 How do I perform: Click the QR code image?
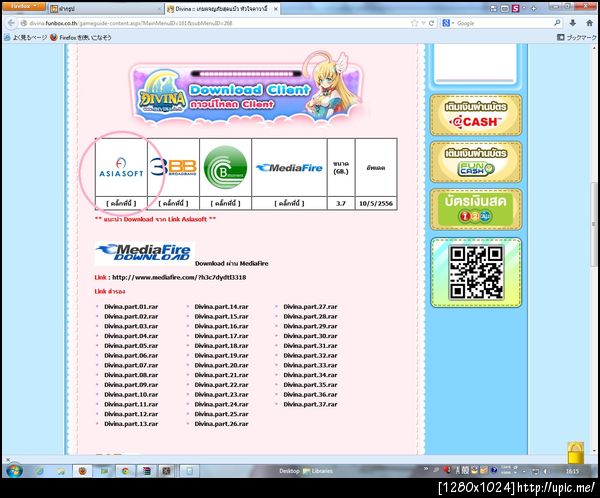476,272
